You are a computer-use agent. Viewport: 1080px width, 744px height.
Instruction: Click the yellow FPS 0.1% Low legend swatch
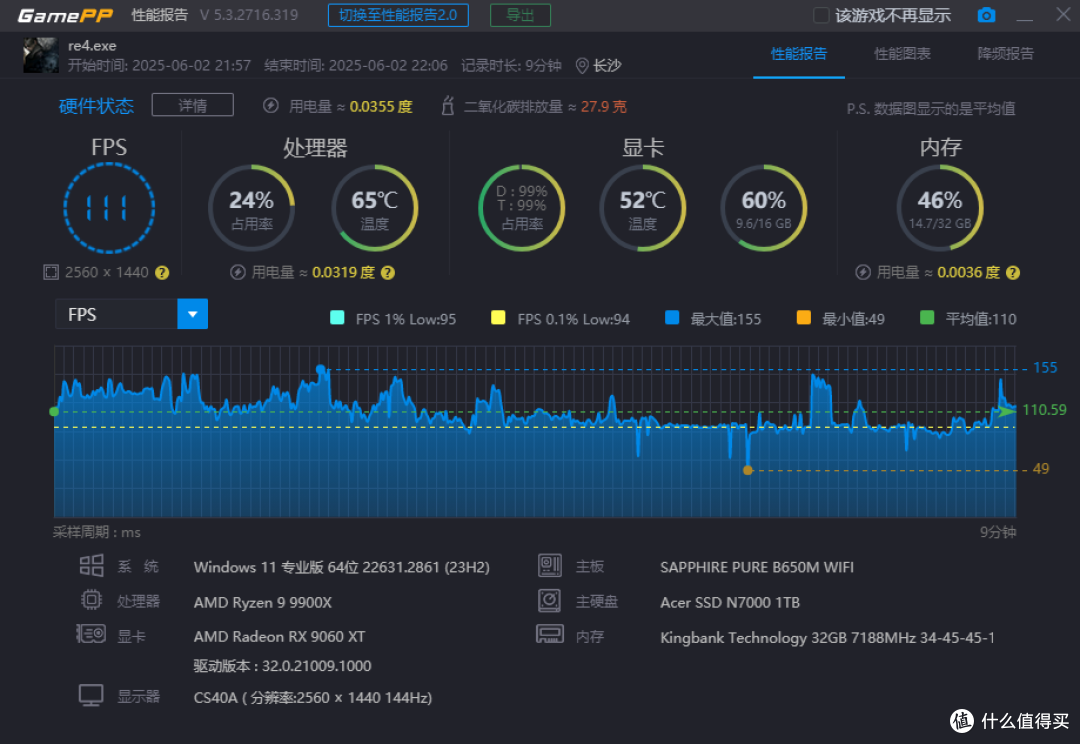click(498, 318)
